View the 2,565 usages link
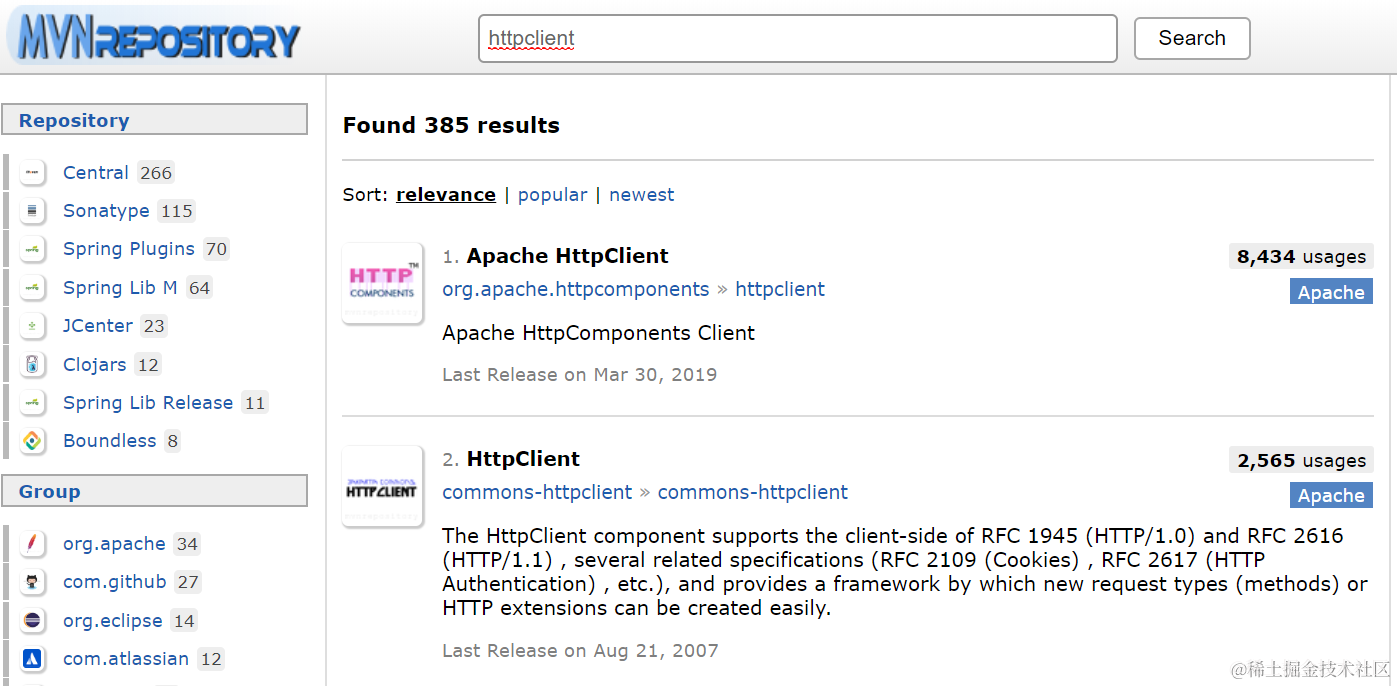The width and height of the screenshot is (1397, 686). pos(1301,460)
